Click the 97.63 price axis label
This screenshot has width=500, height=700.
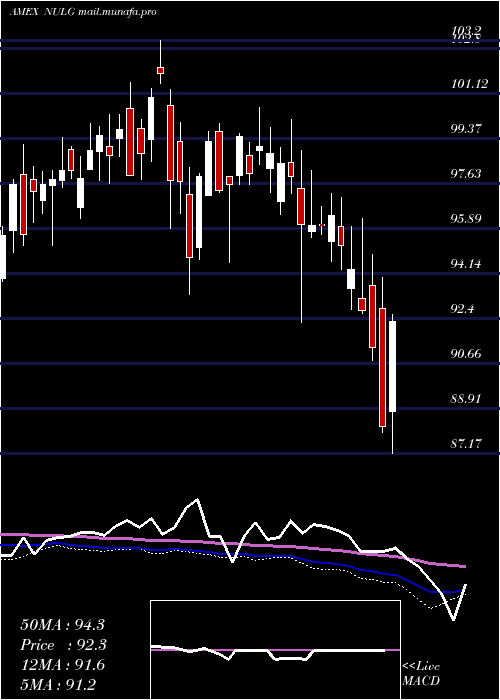coord(467,174)
